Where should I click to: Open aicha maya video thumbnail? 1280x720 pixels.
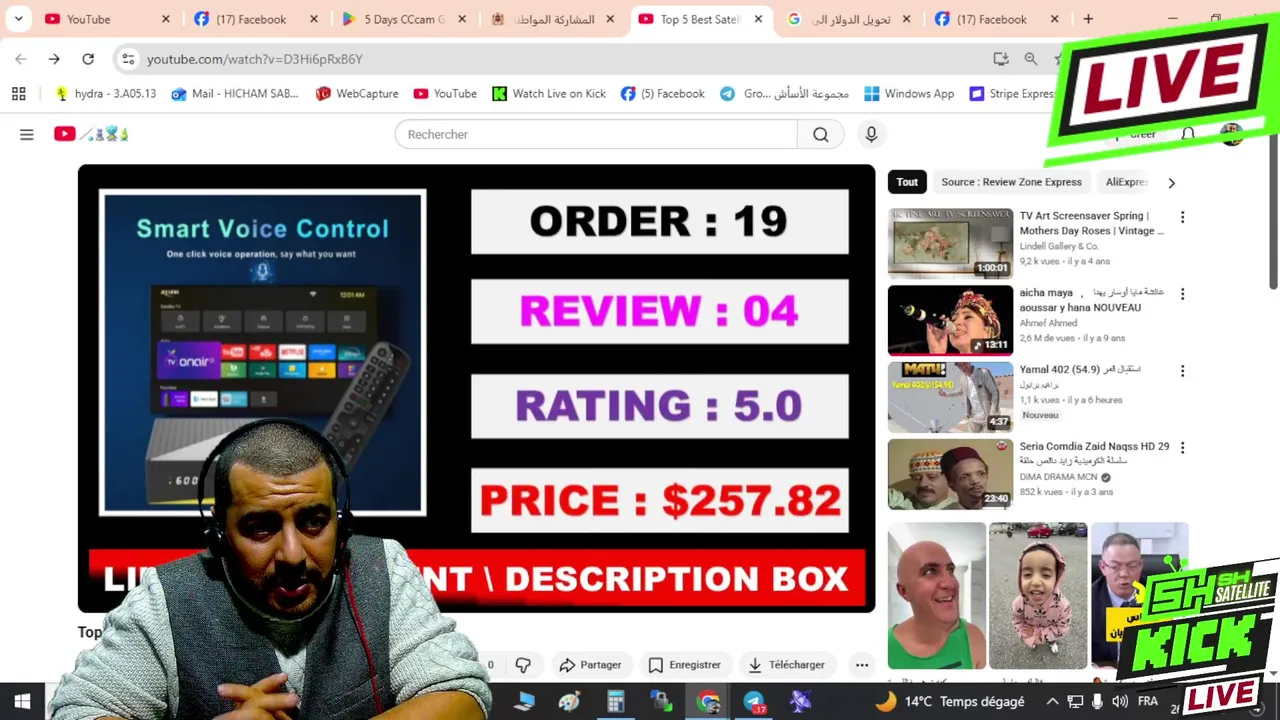(x=950, y=320)
